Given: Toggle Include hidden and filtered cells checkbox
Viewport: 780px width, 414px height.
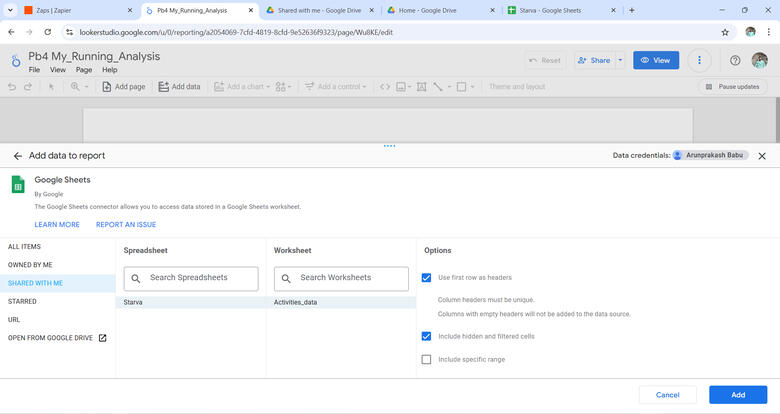Looking at the screenshot, I should click(x=426, y=336).
